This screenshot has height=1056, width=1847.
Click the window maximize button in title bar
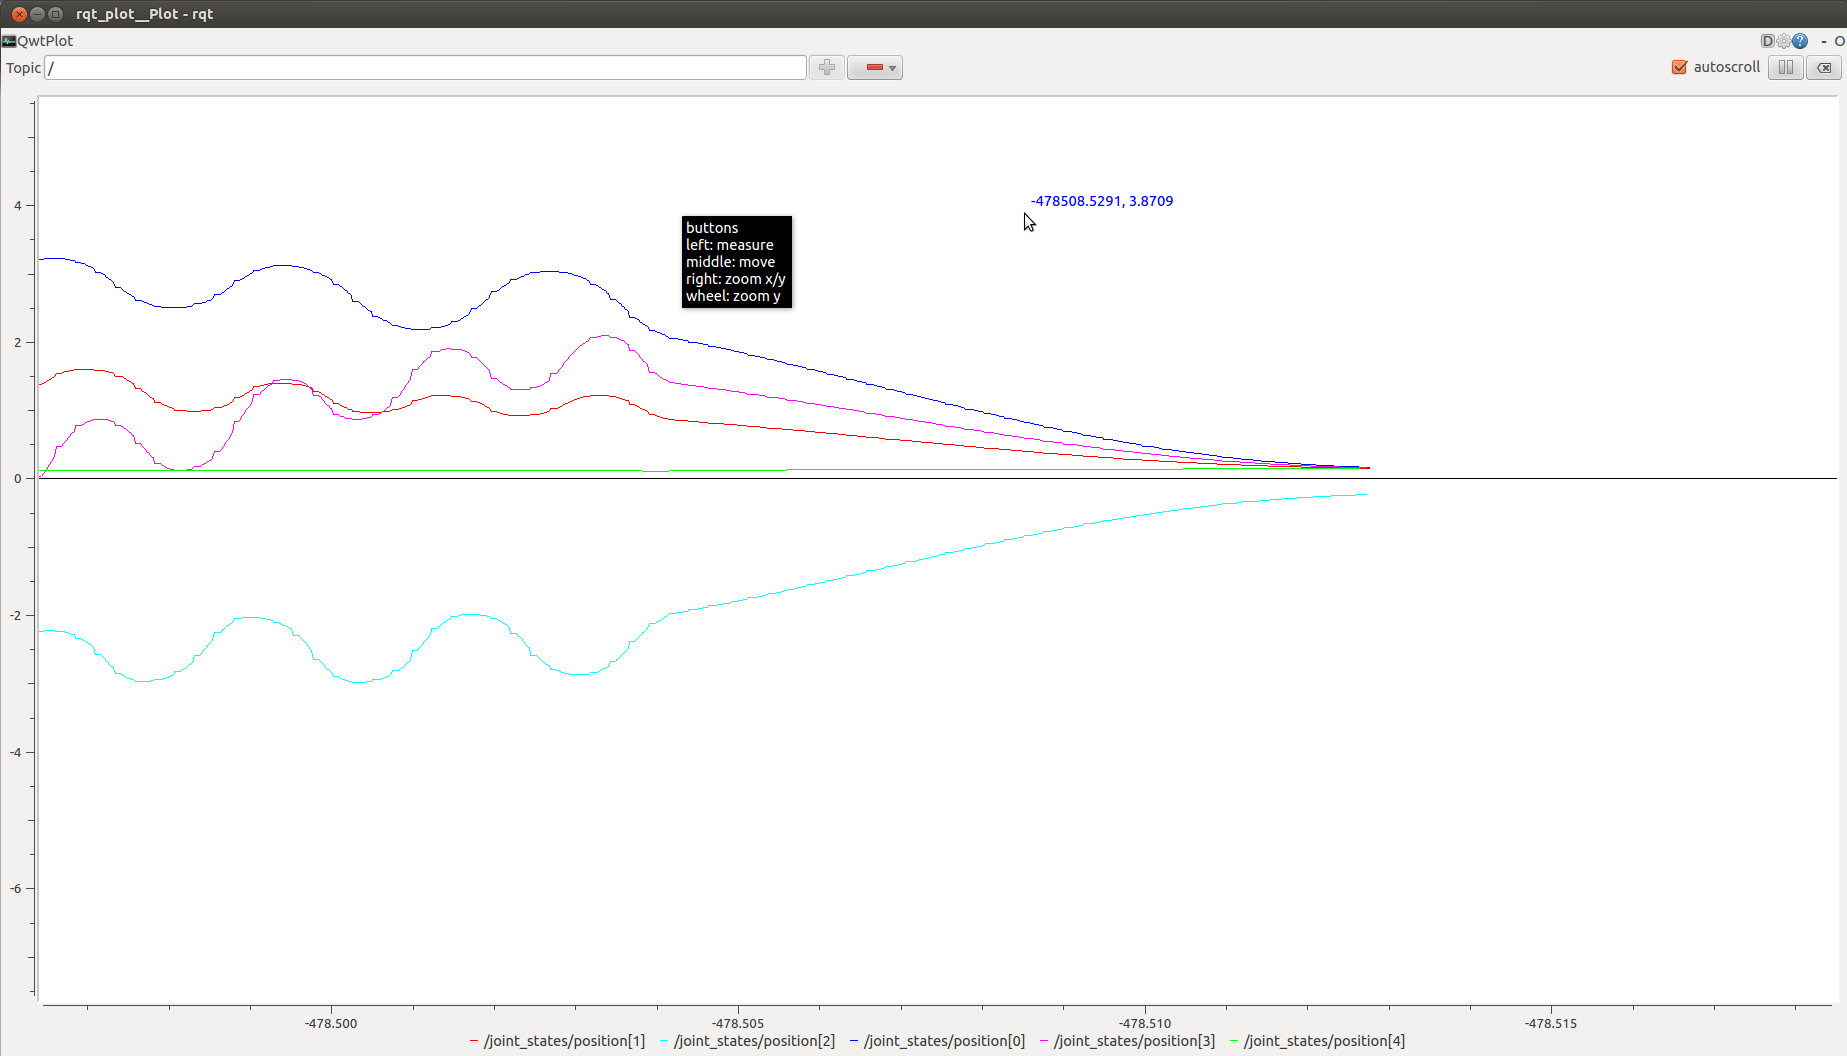point(56,14)
